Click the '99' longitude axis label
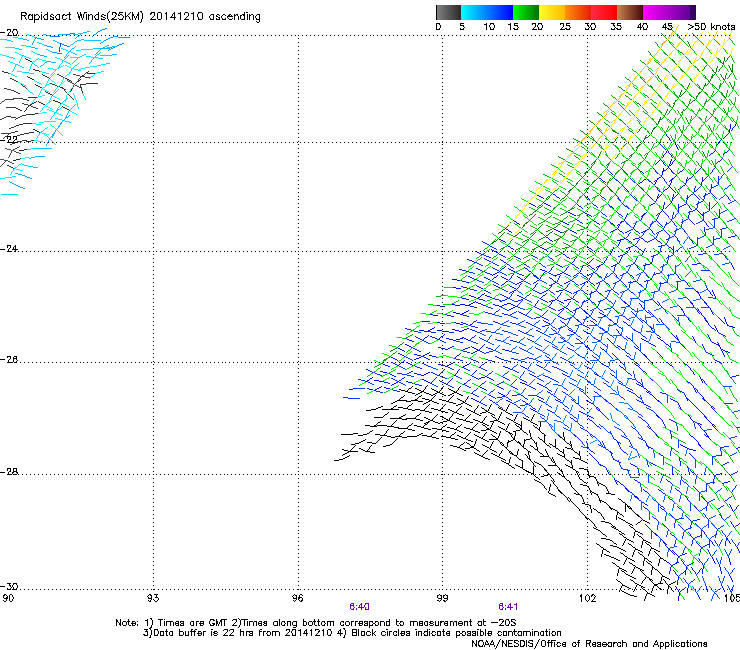The width and height of the screenshot is (740, 650). pyautogui.click(x=442, y=599)
